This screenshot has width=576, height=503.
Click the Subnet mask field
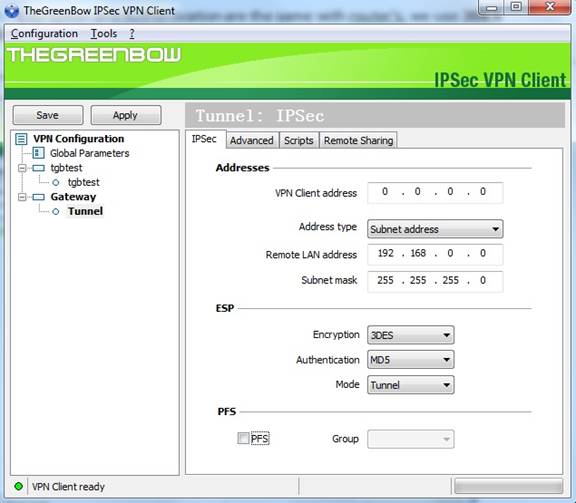[435, 281]
